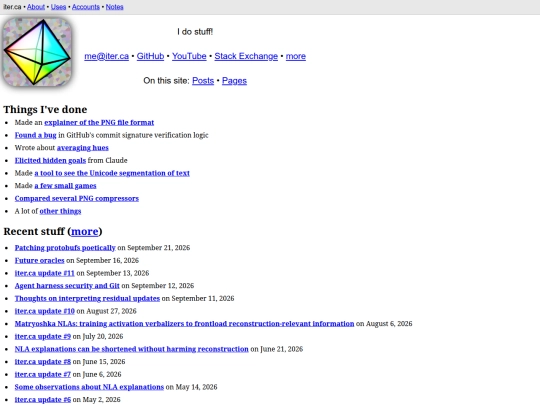
Task: Open the YouTube link
Action: 189,56
